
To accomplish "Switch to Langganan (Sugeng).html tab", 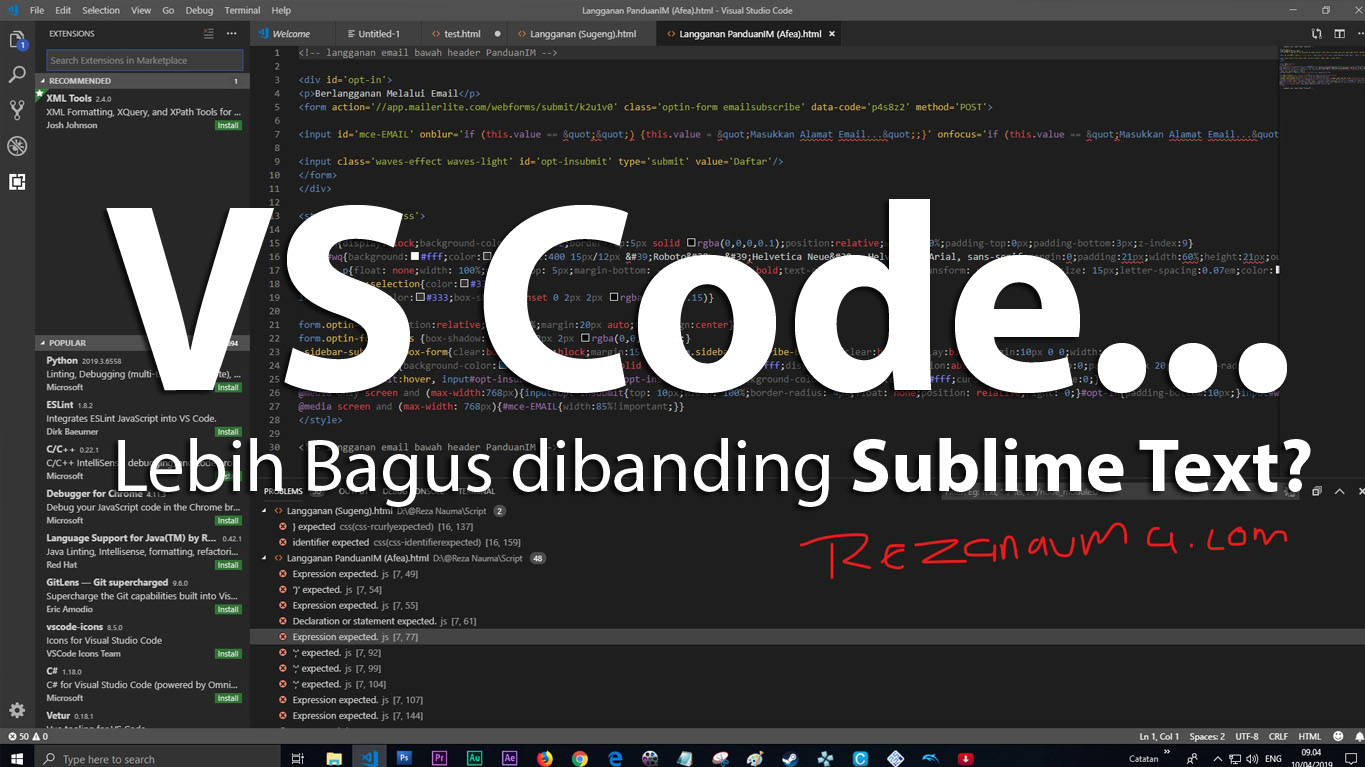I will click(x=582, y=33).
